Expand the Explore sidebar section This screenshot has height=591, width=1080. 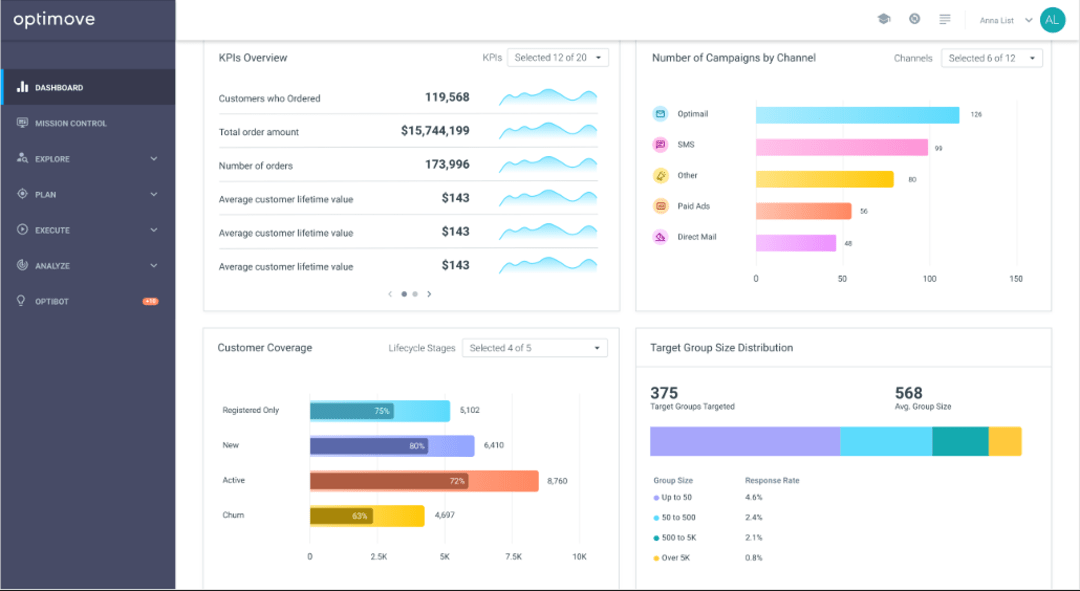click(154, 158)
